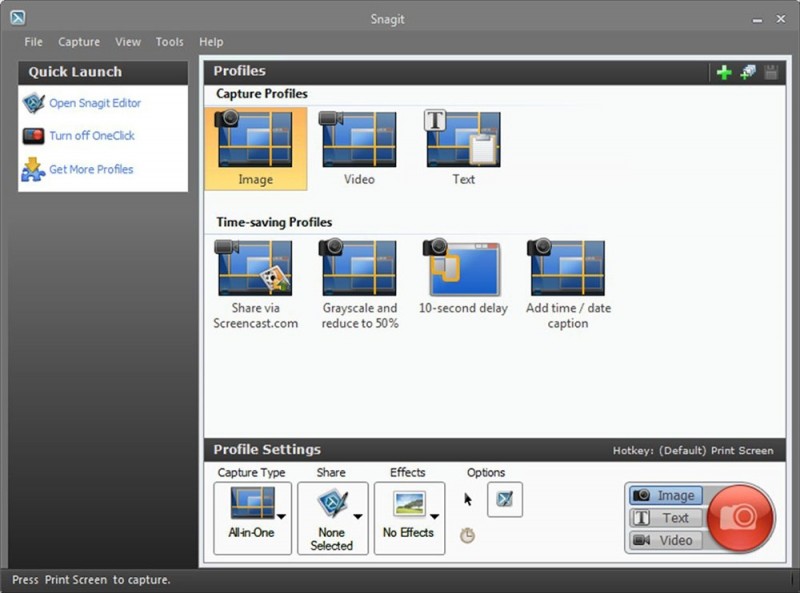Select the 10-second delay profile

click(x=463, y=277)
